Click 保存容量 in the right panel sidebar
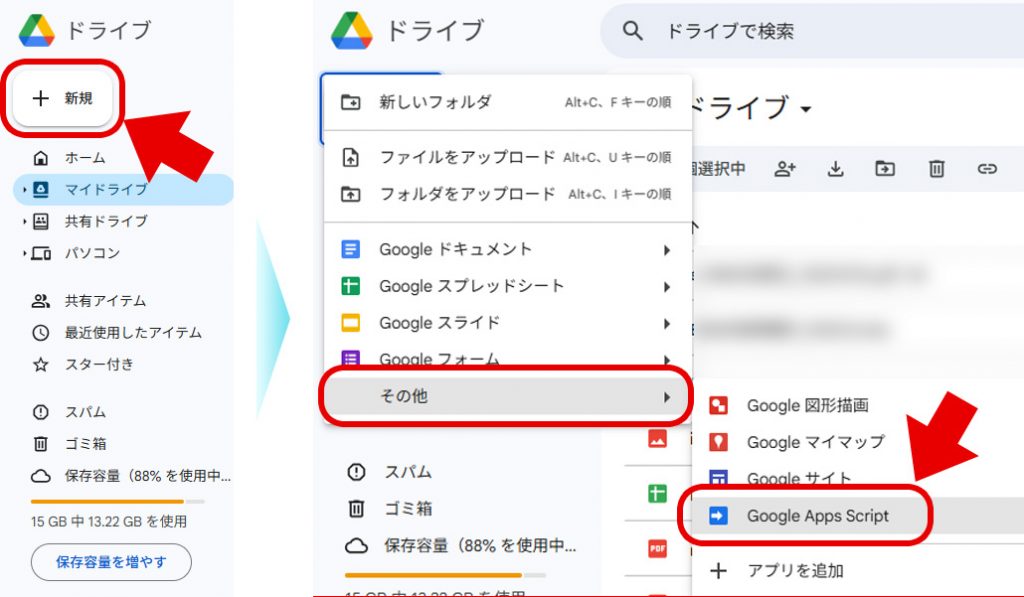The width and height of the screenshot is (1024, 597). [x=480, y=545]
